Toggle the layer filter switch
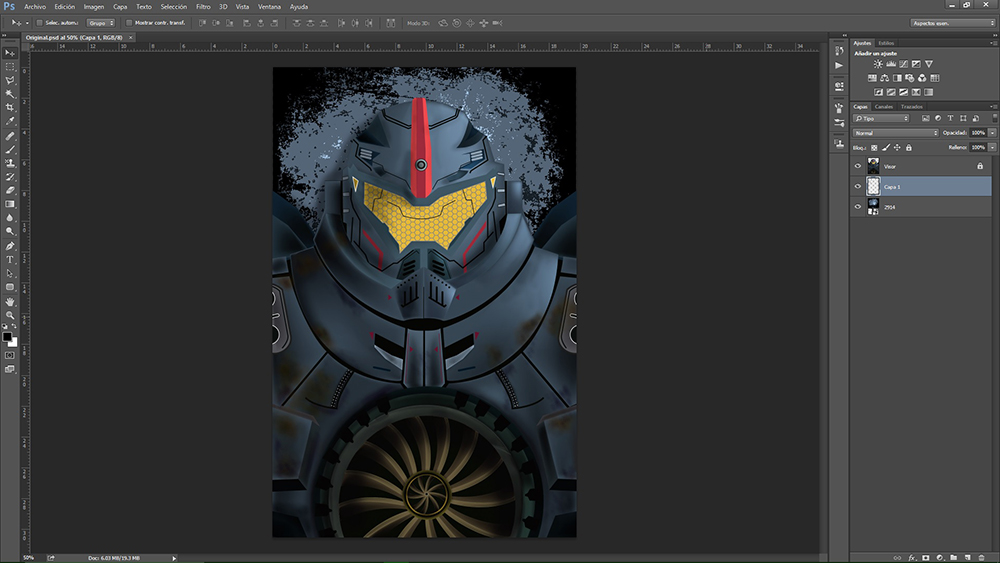 point(994,118)
